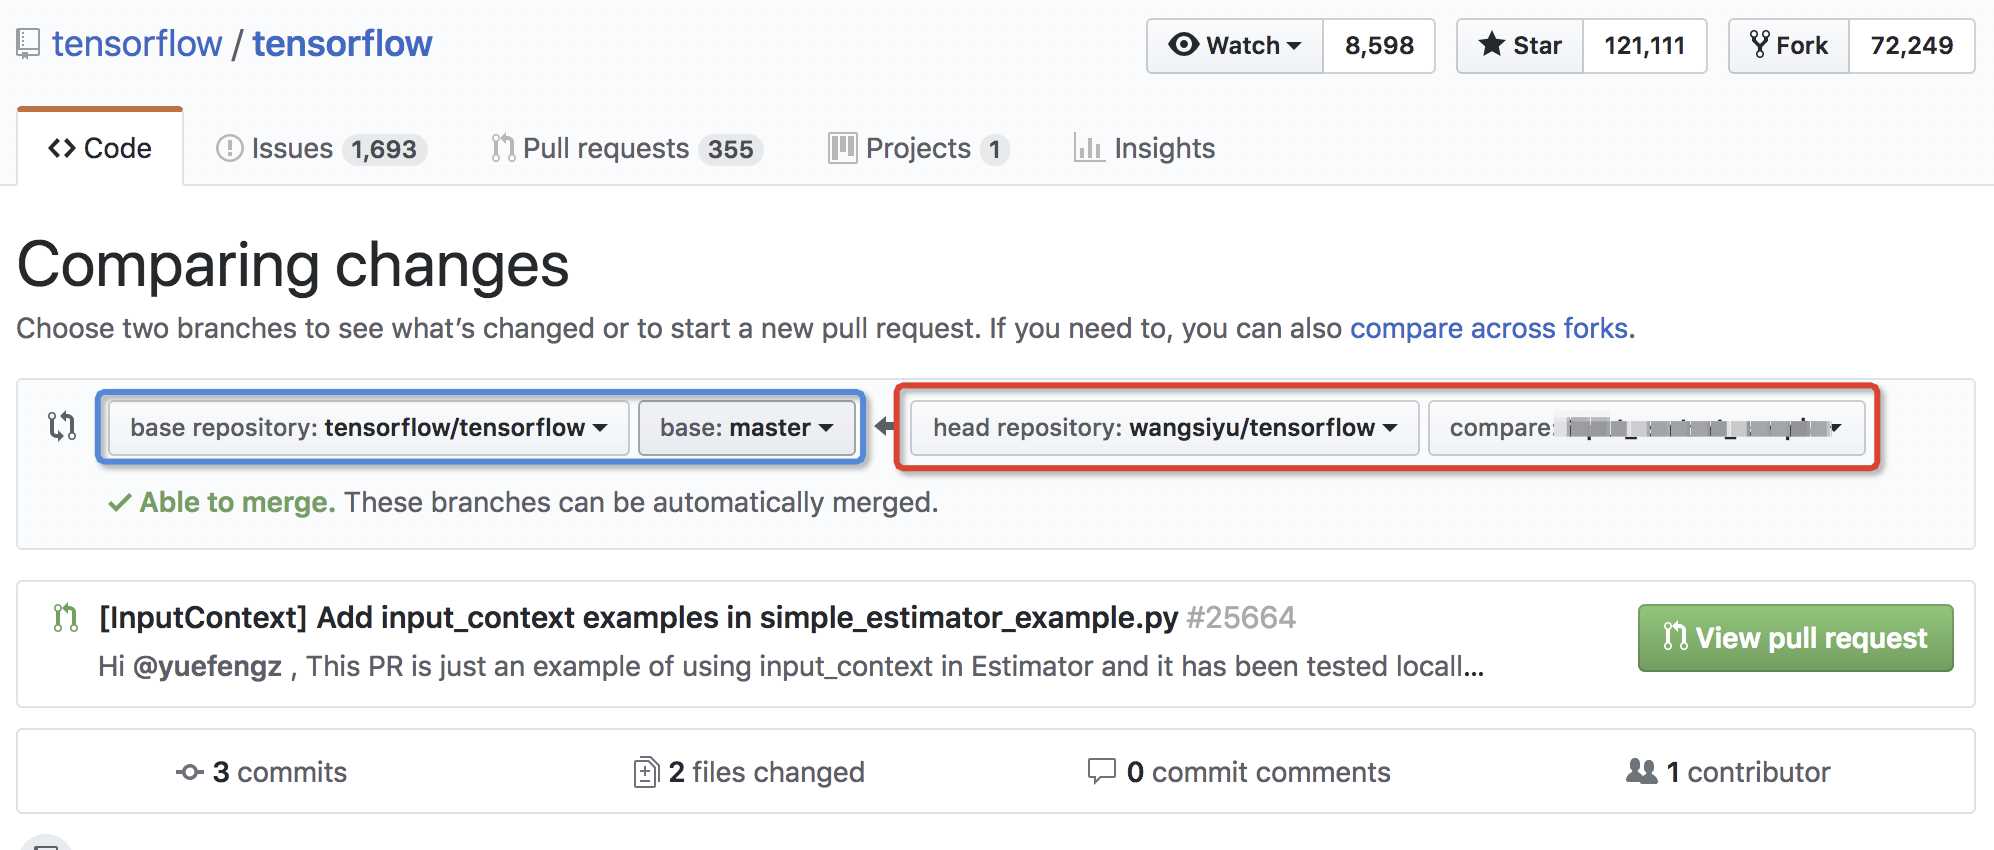
Task: Open the Insights tab
Action: pos(1145,149)
